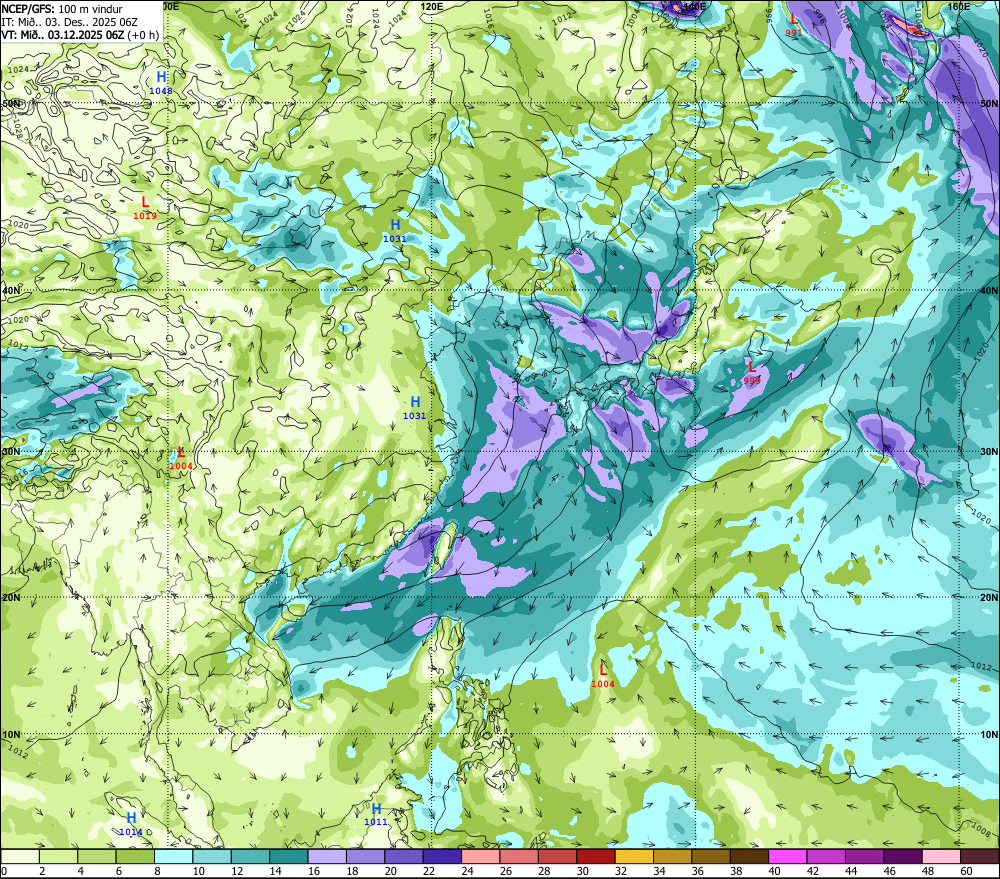The width and height of the screenshot is (1000, 879).
Task: Select the L 991 low marker near 50N
Action: 793,26
